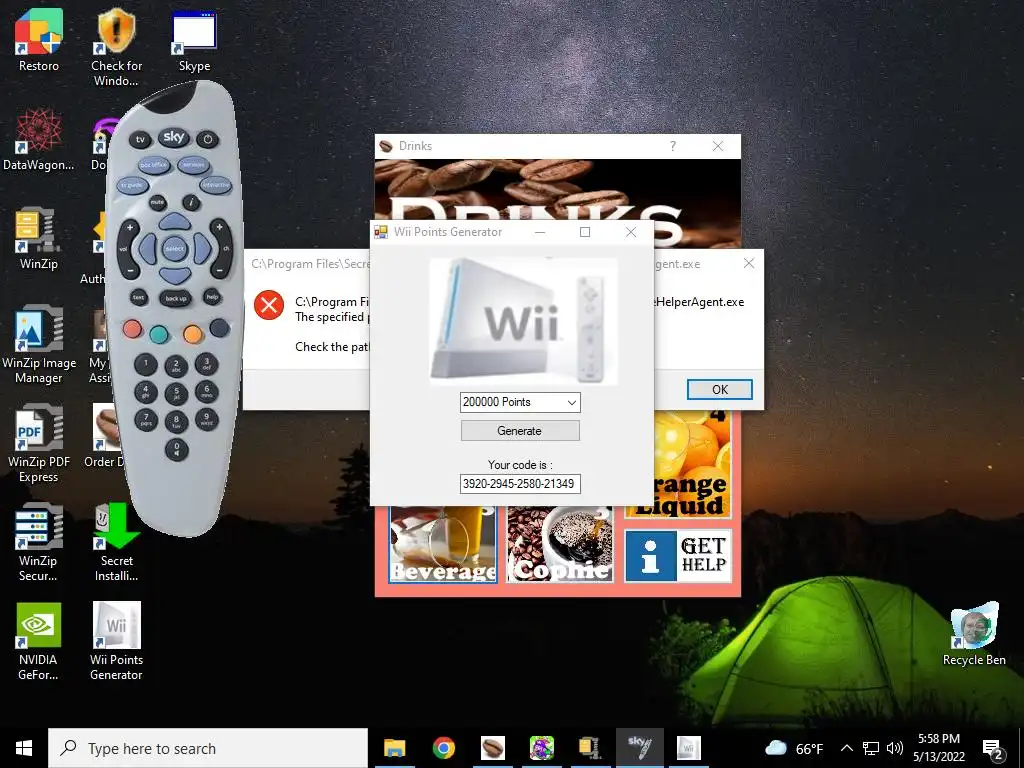The height and width of the screenshot is (768, 1024).
Task: Click channel minus on Sky remote
Action: pos(219,270)
